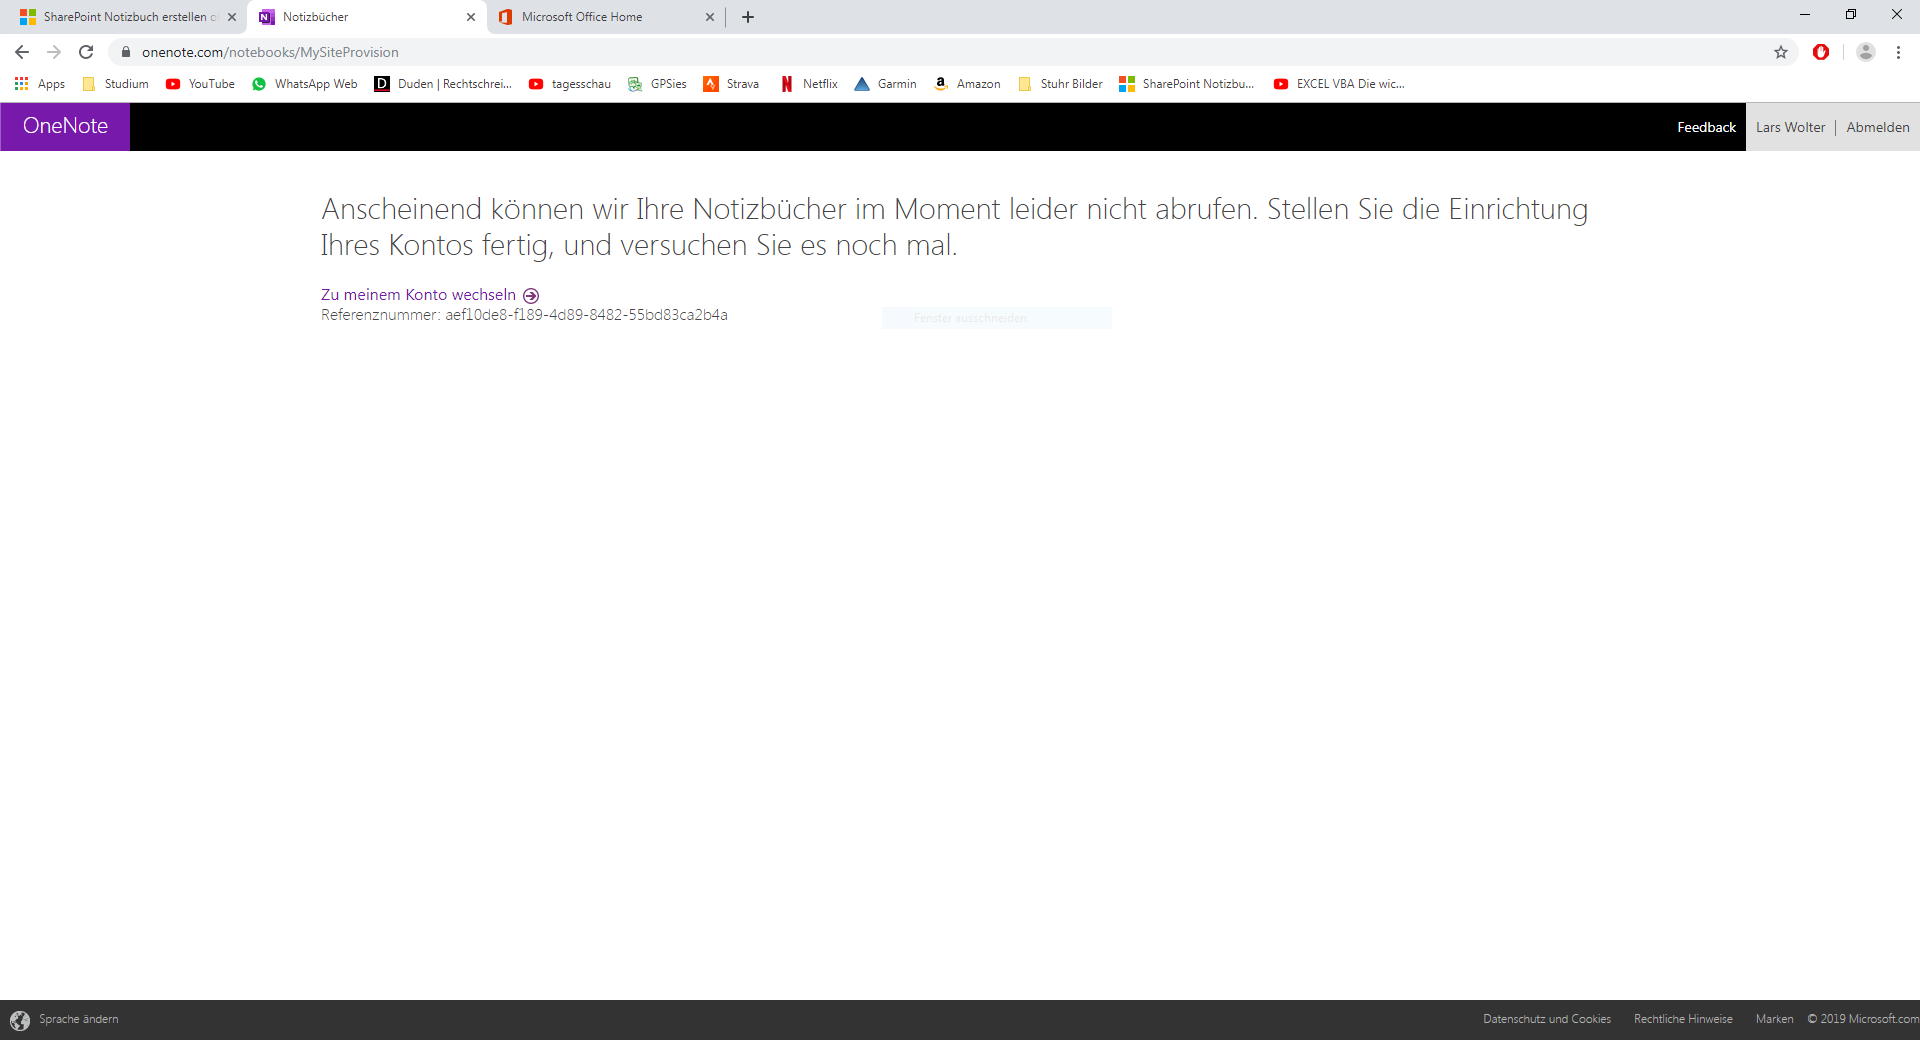The width and height of the screenshot is (1920, 1040).
Task: Open the Duden Rechtschreibung bookmark
Action: click(x=443, y=84)
